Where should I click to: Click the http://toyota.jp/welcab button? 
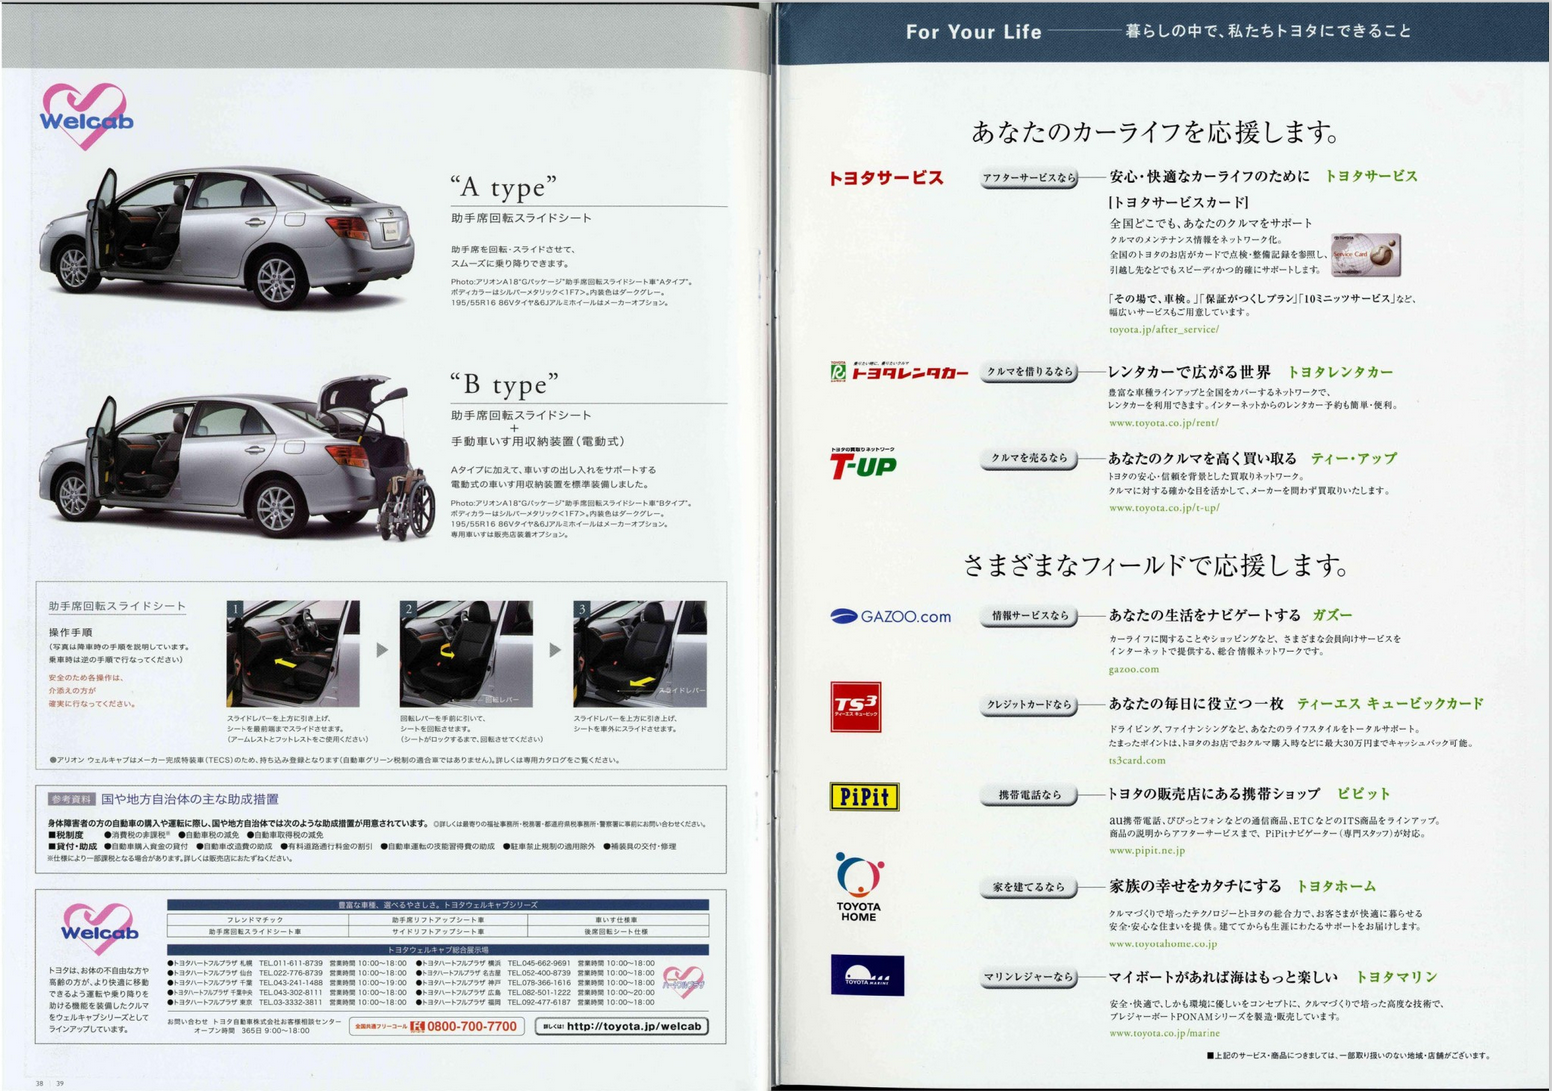pyautogui.click(x=622, y=1026)
